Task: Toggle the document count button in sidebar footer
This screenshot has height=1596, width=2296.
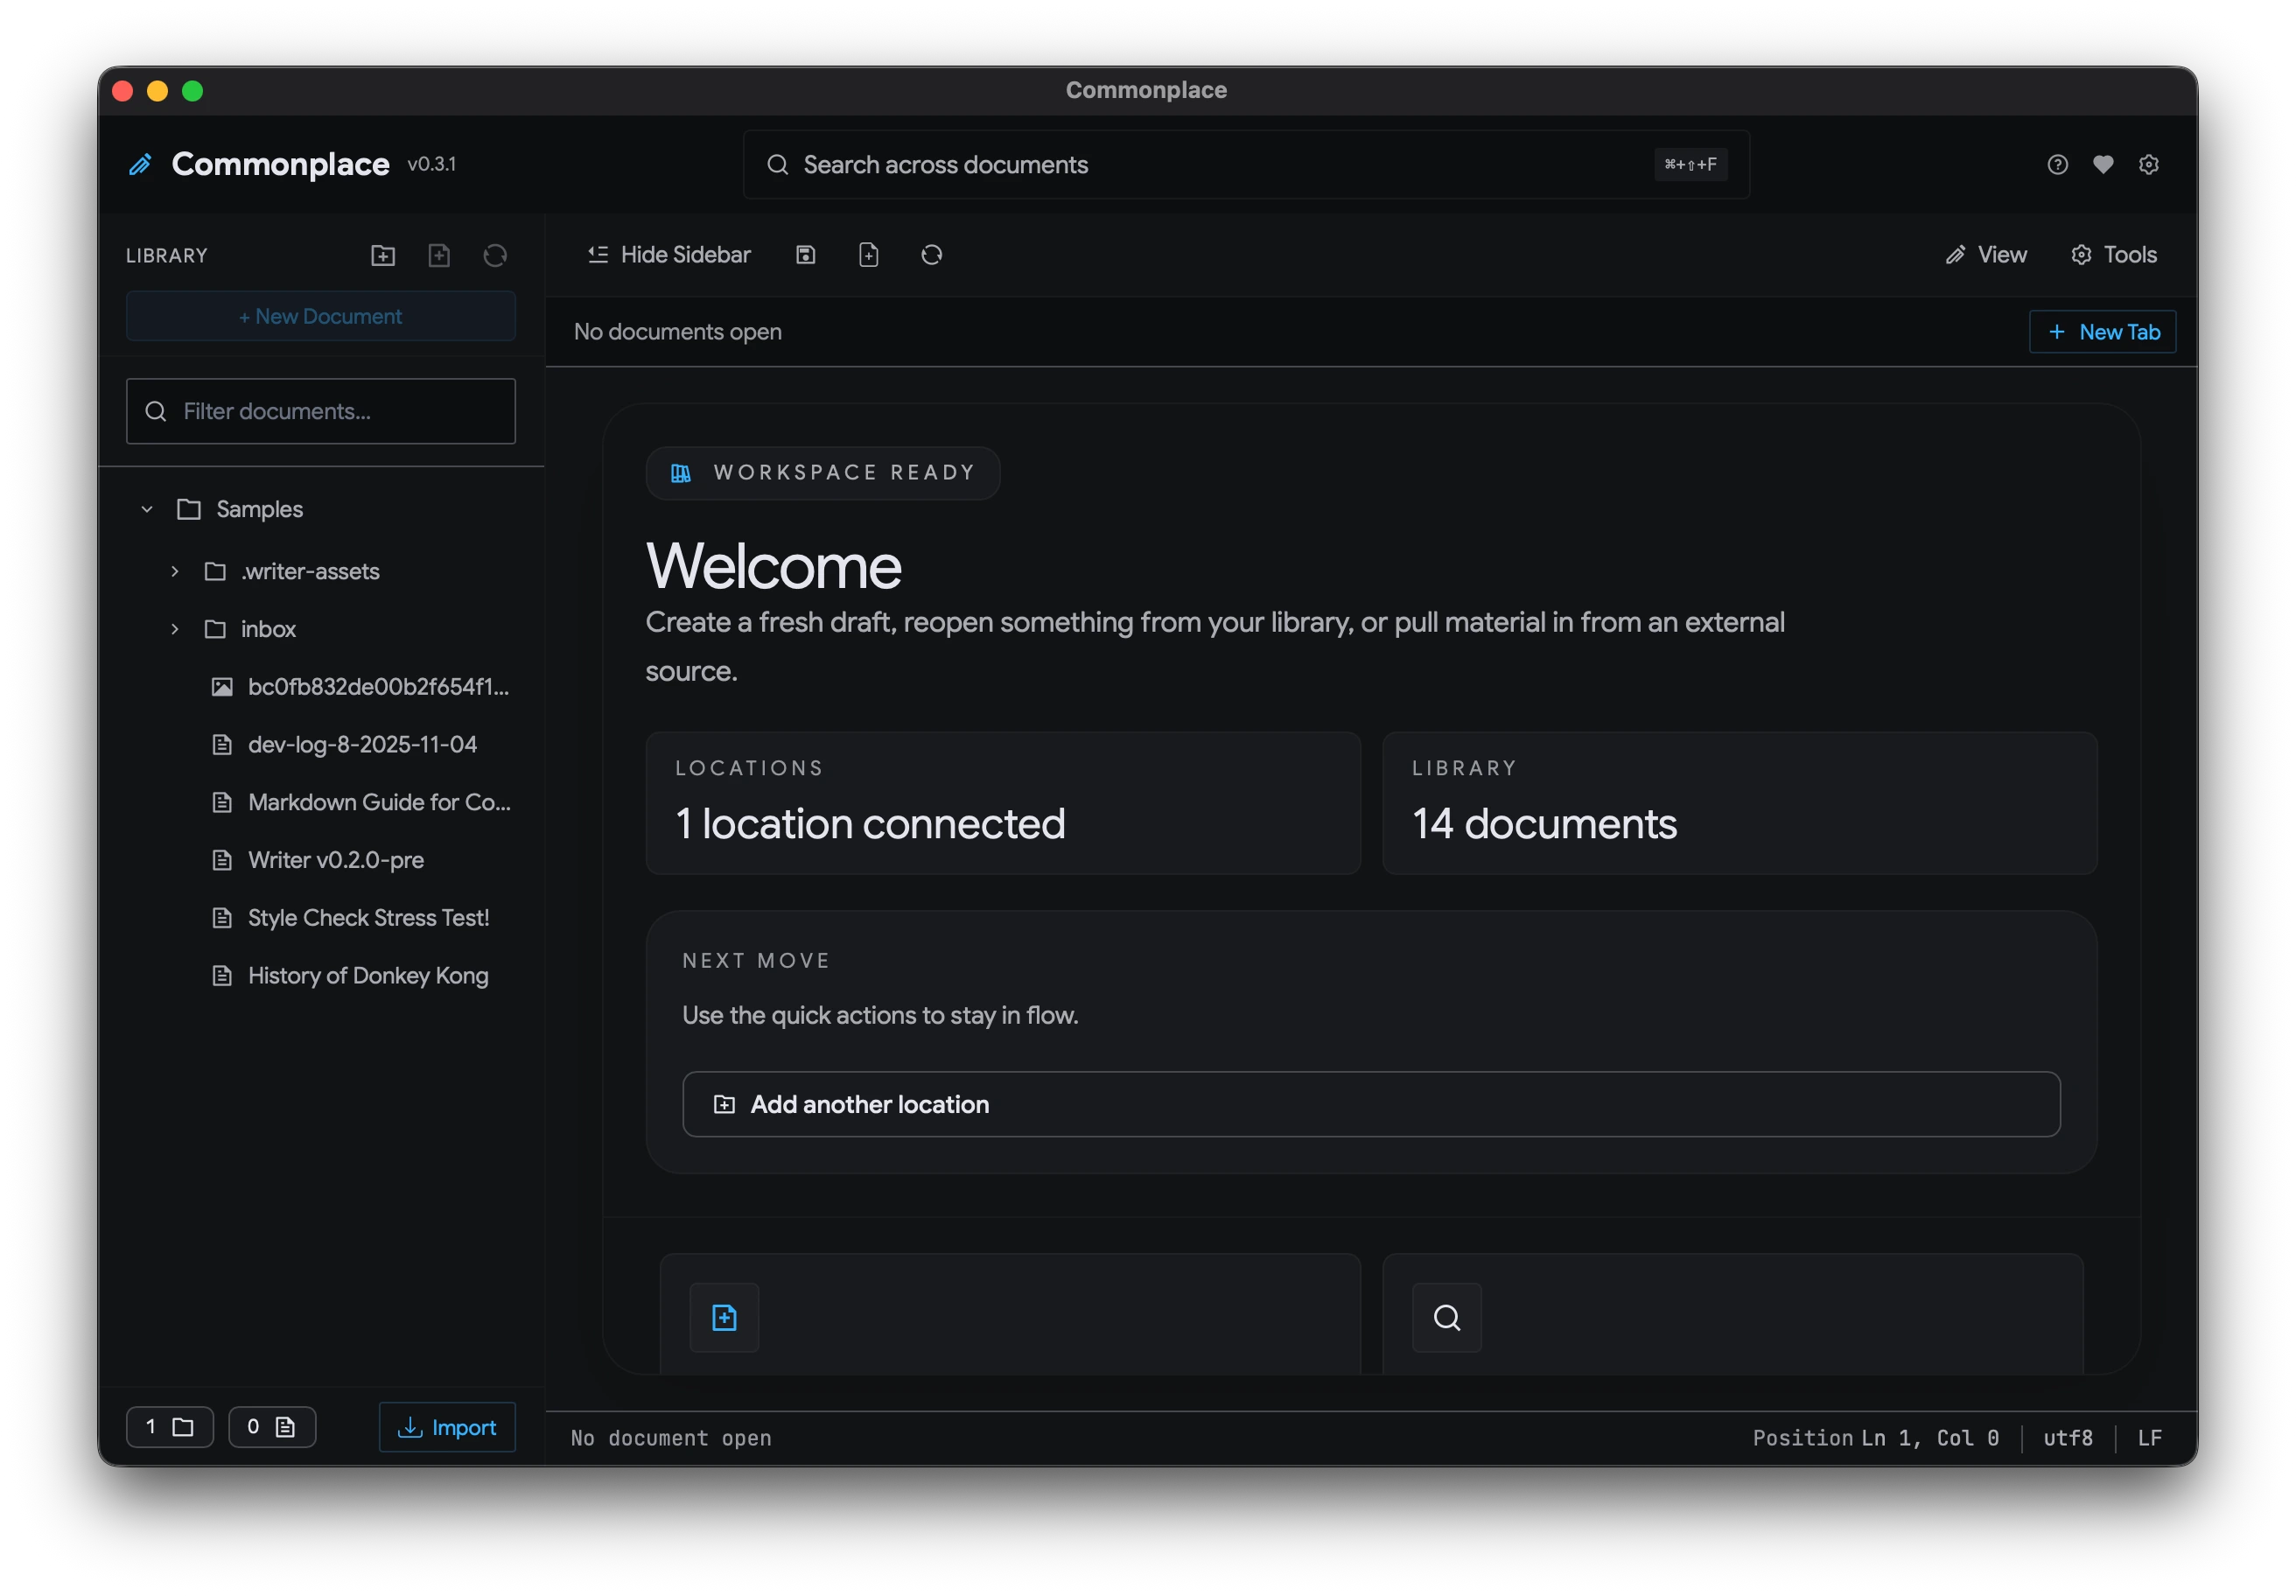Action: [x=272, y=1427]
